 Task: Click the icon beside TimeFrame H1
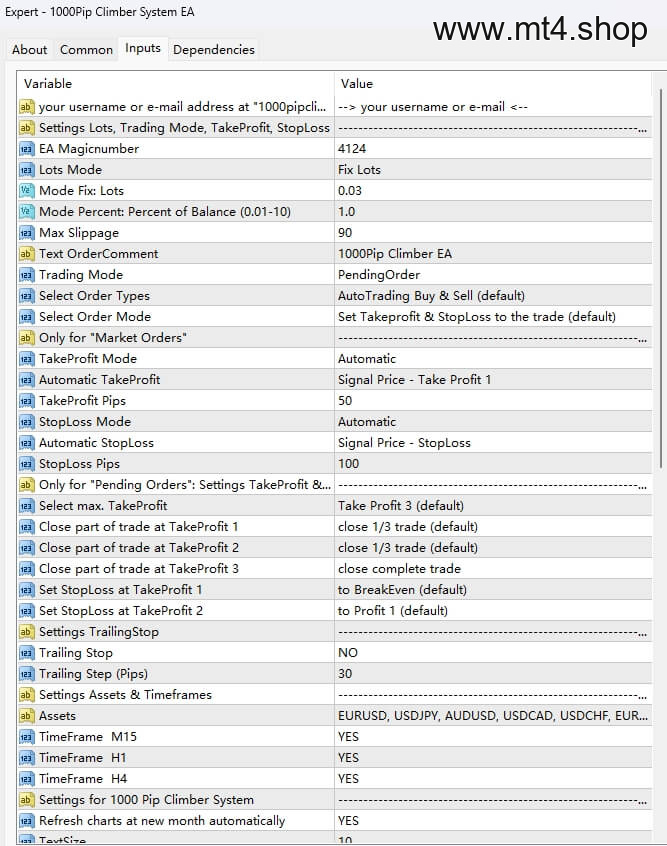click(26, 759)
